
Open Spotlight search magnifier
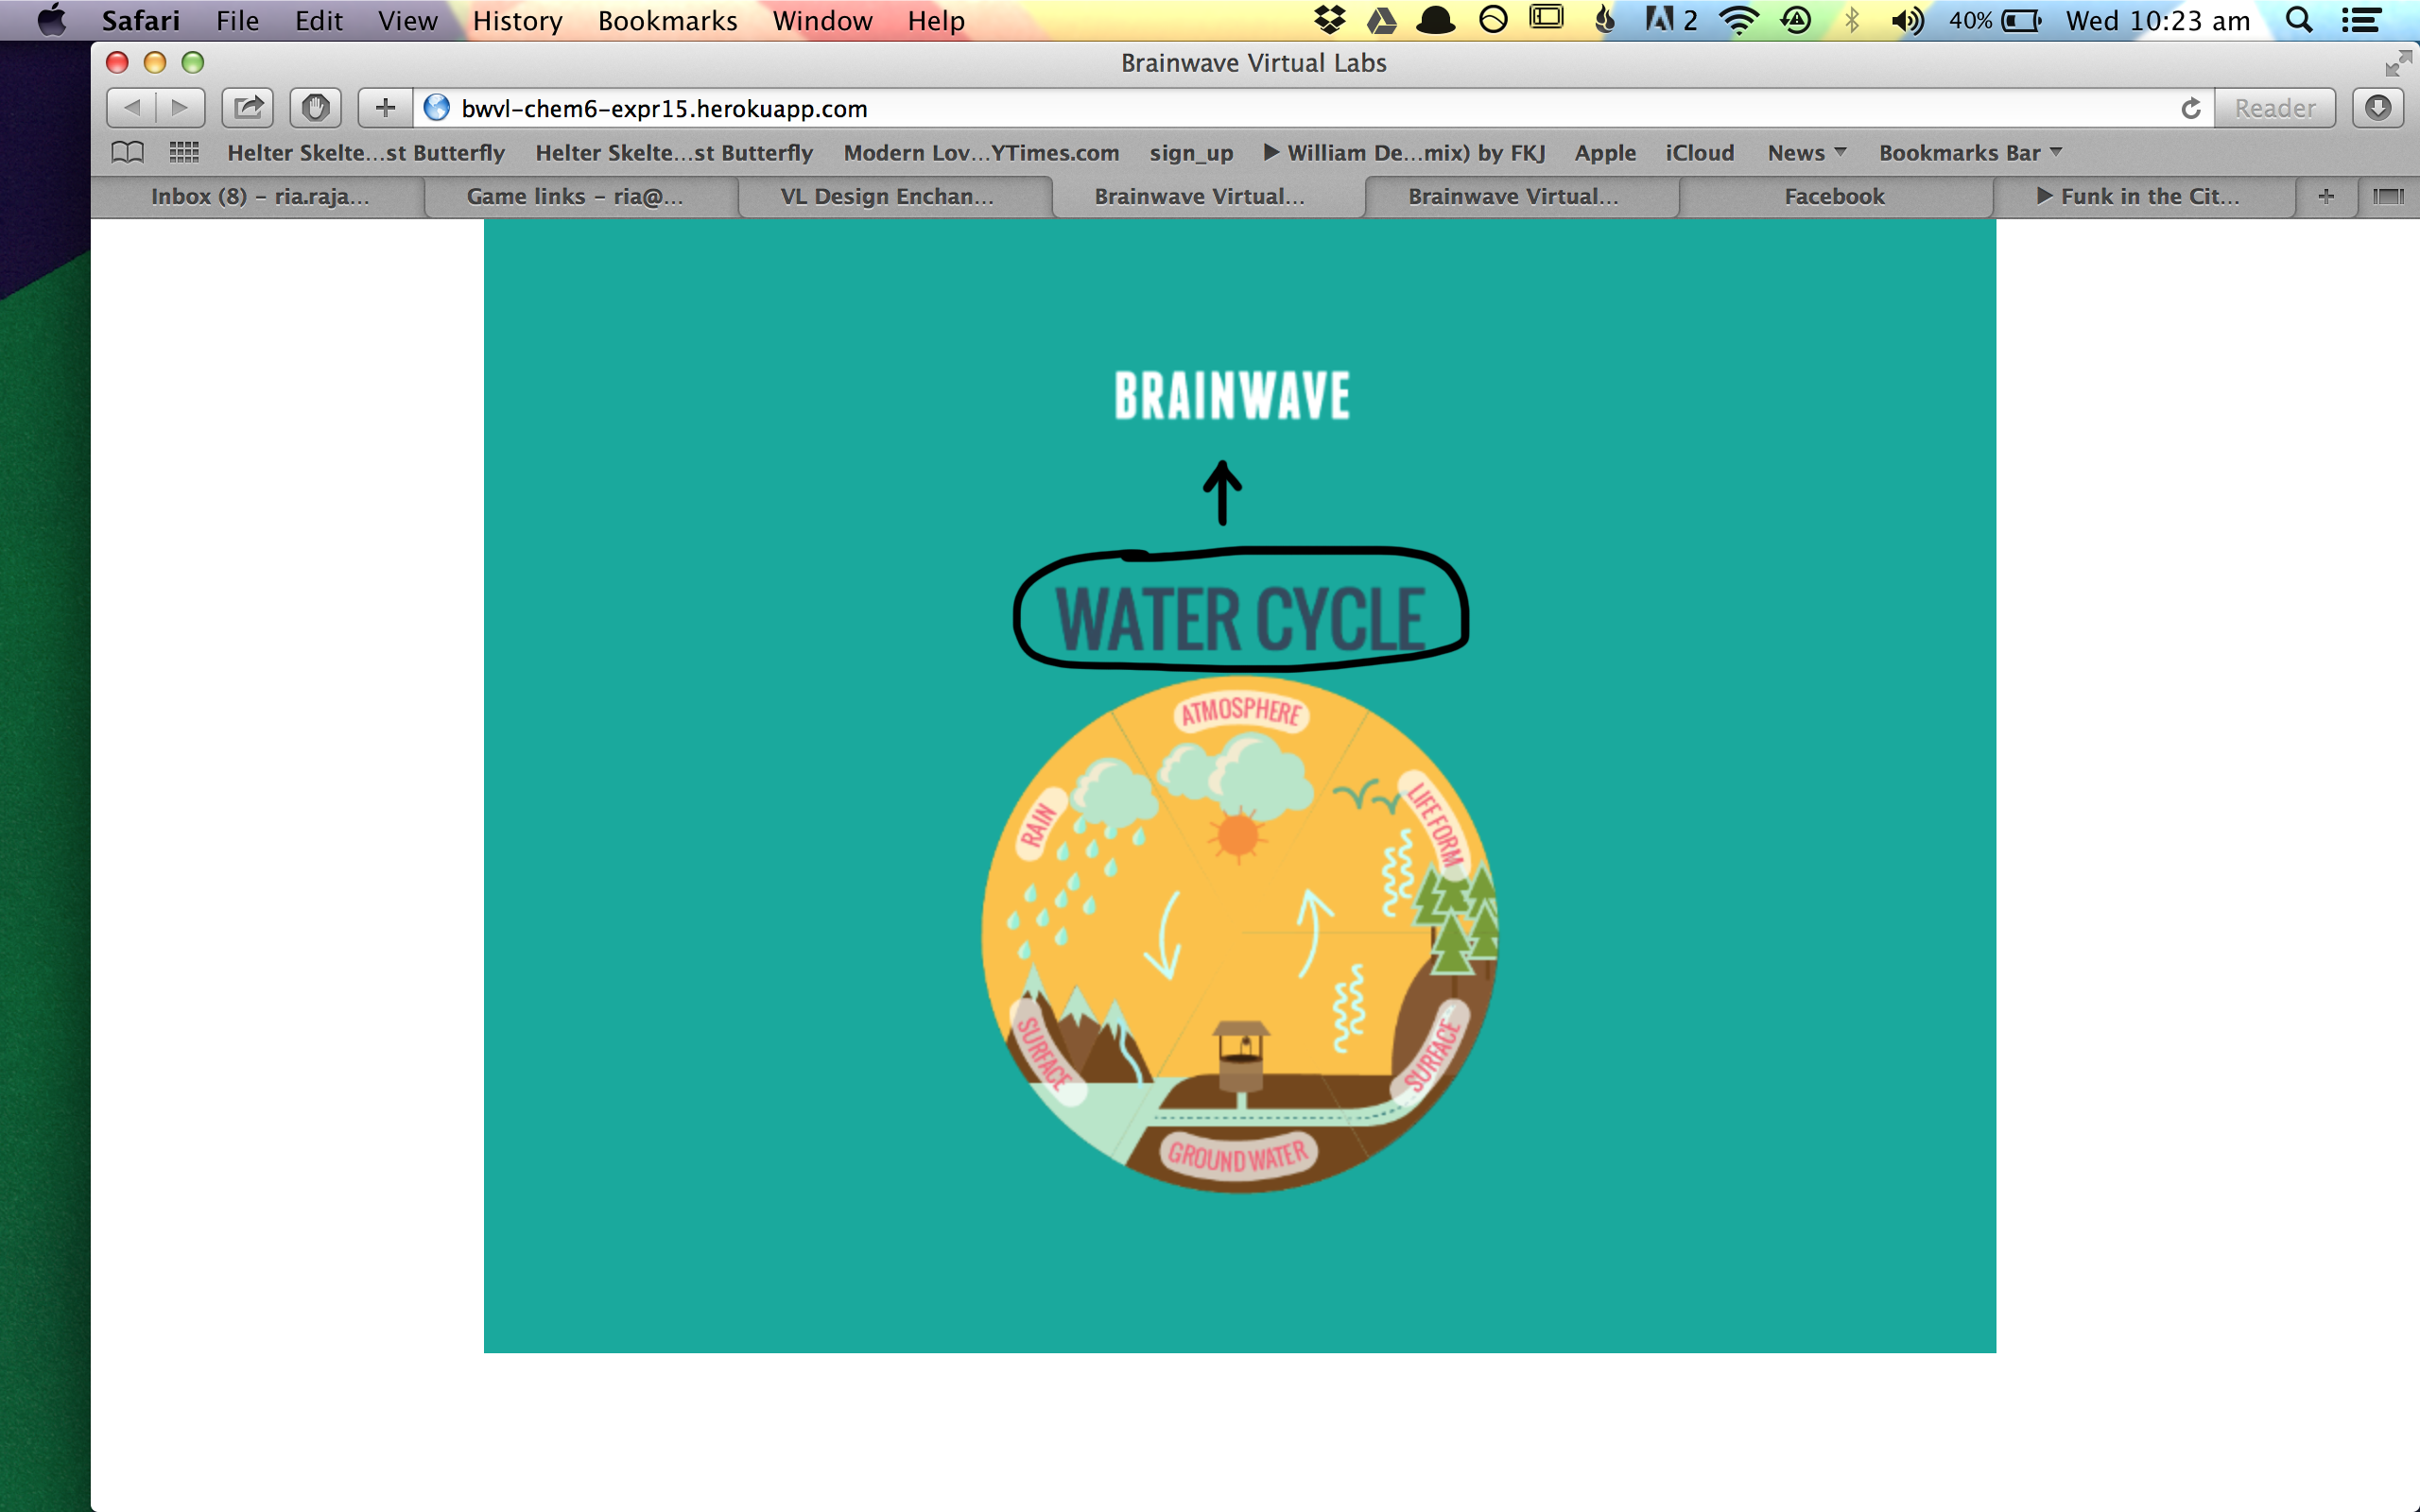click(x=2298, y=20)
